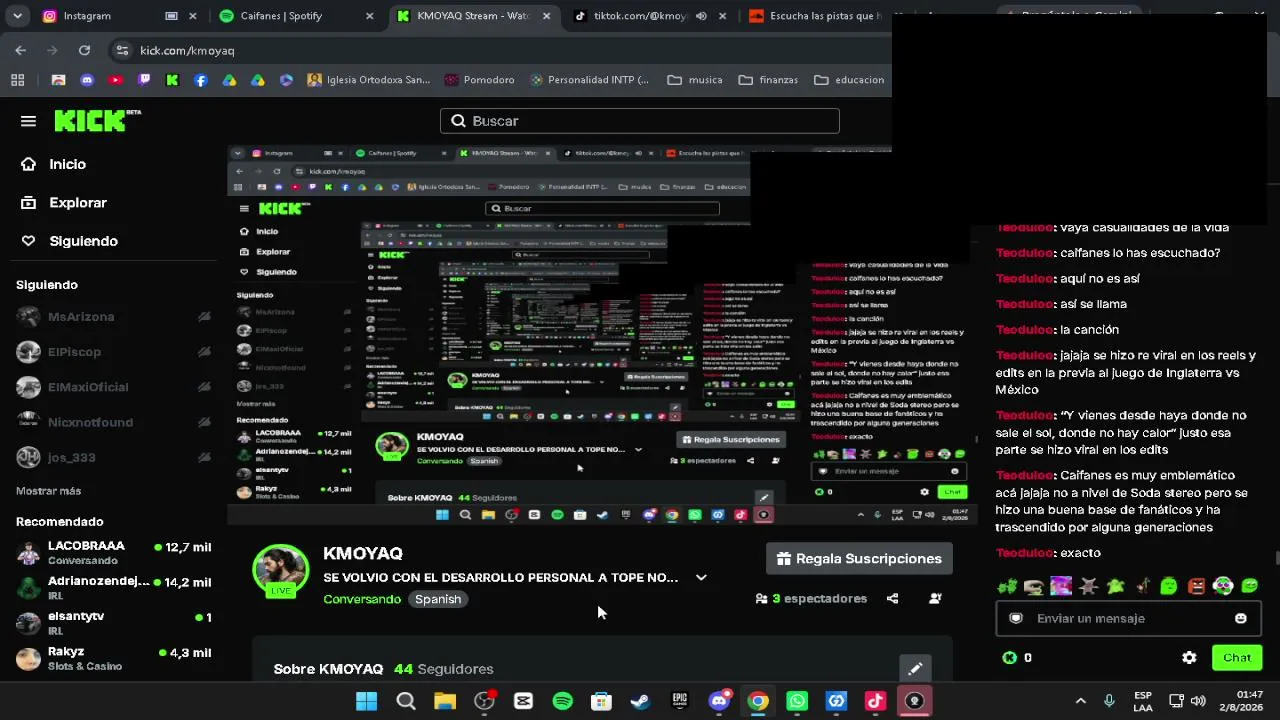Open recommended channel Rakyz
1280x720 pixels.
click(113, 658)
